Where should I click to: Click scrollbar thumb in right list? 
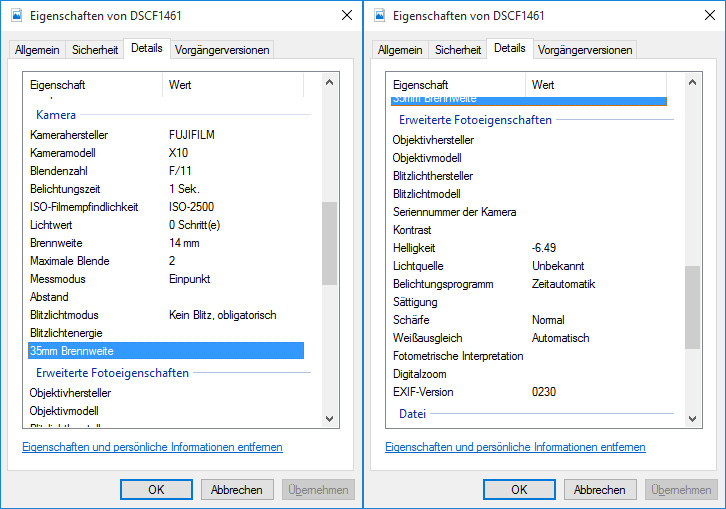[693, 307]
